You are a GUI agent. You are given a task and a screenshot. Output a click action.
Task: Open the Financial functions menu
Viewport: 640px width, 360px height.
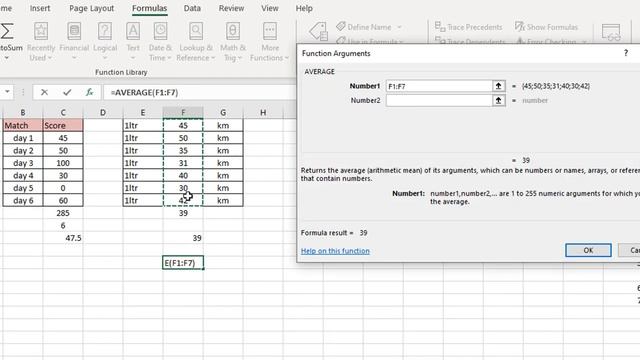click(x=74, y=42)
